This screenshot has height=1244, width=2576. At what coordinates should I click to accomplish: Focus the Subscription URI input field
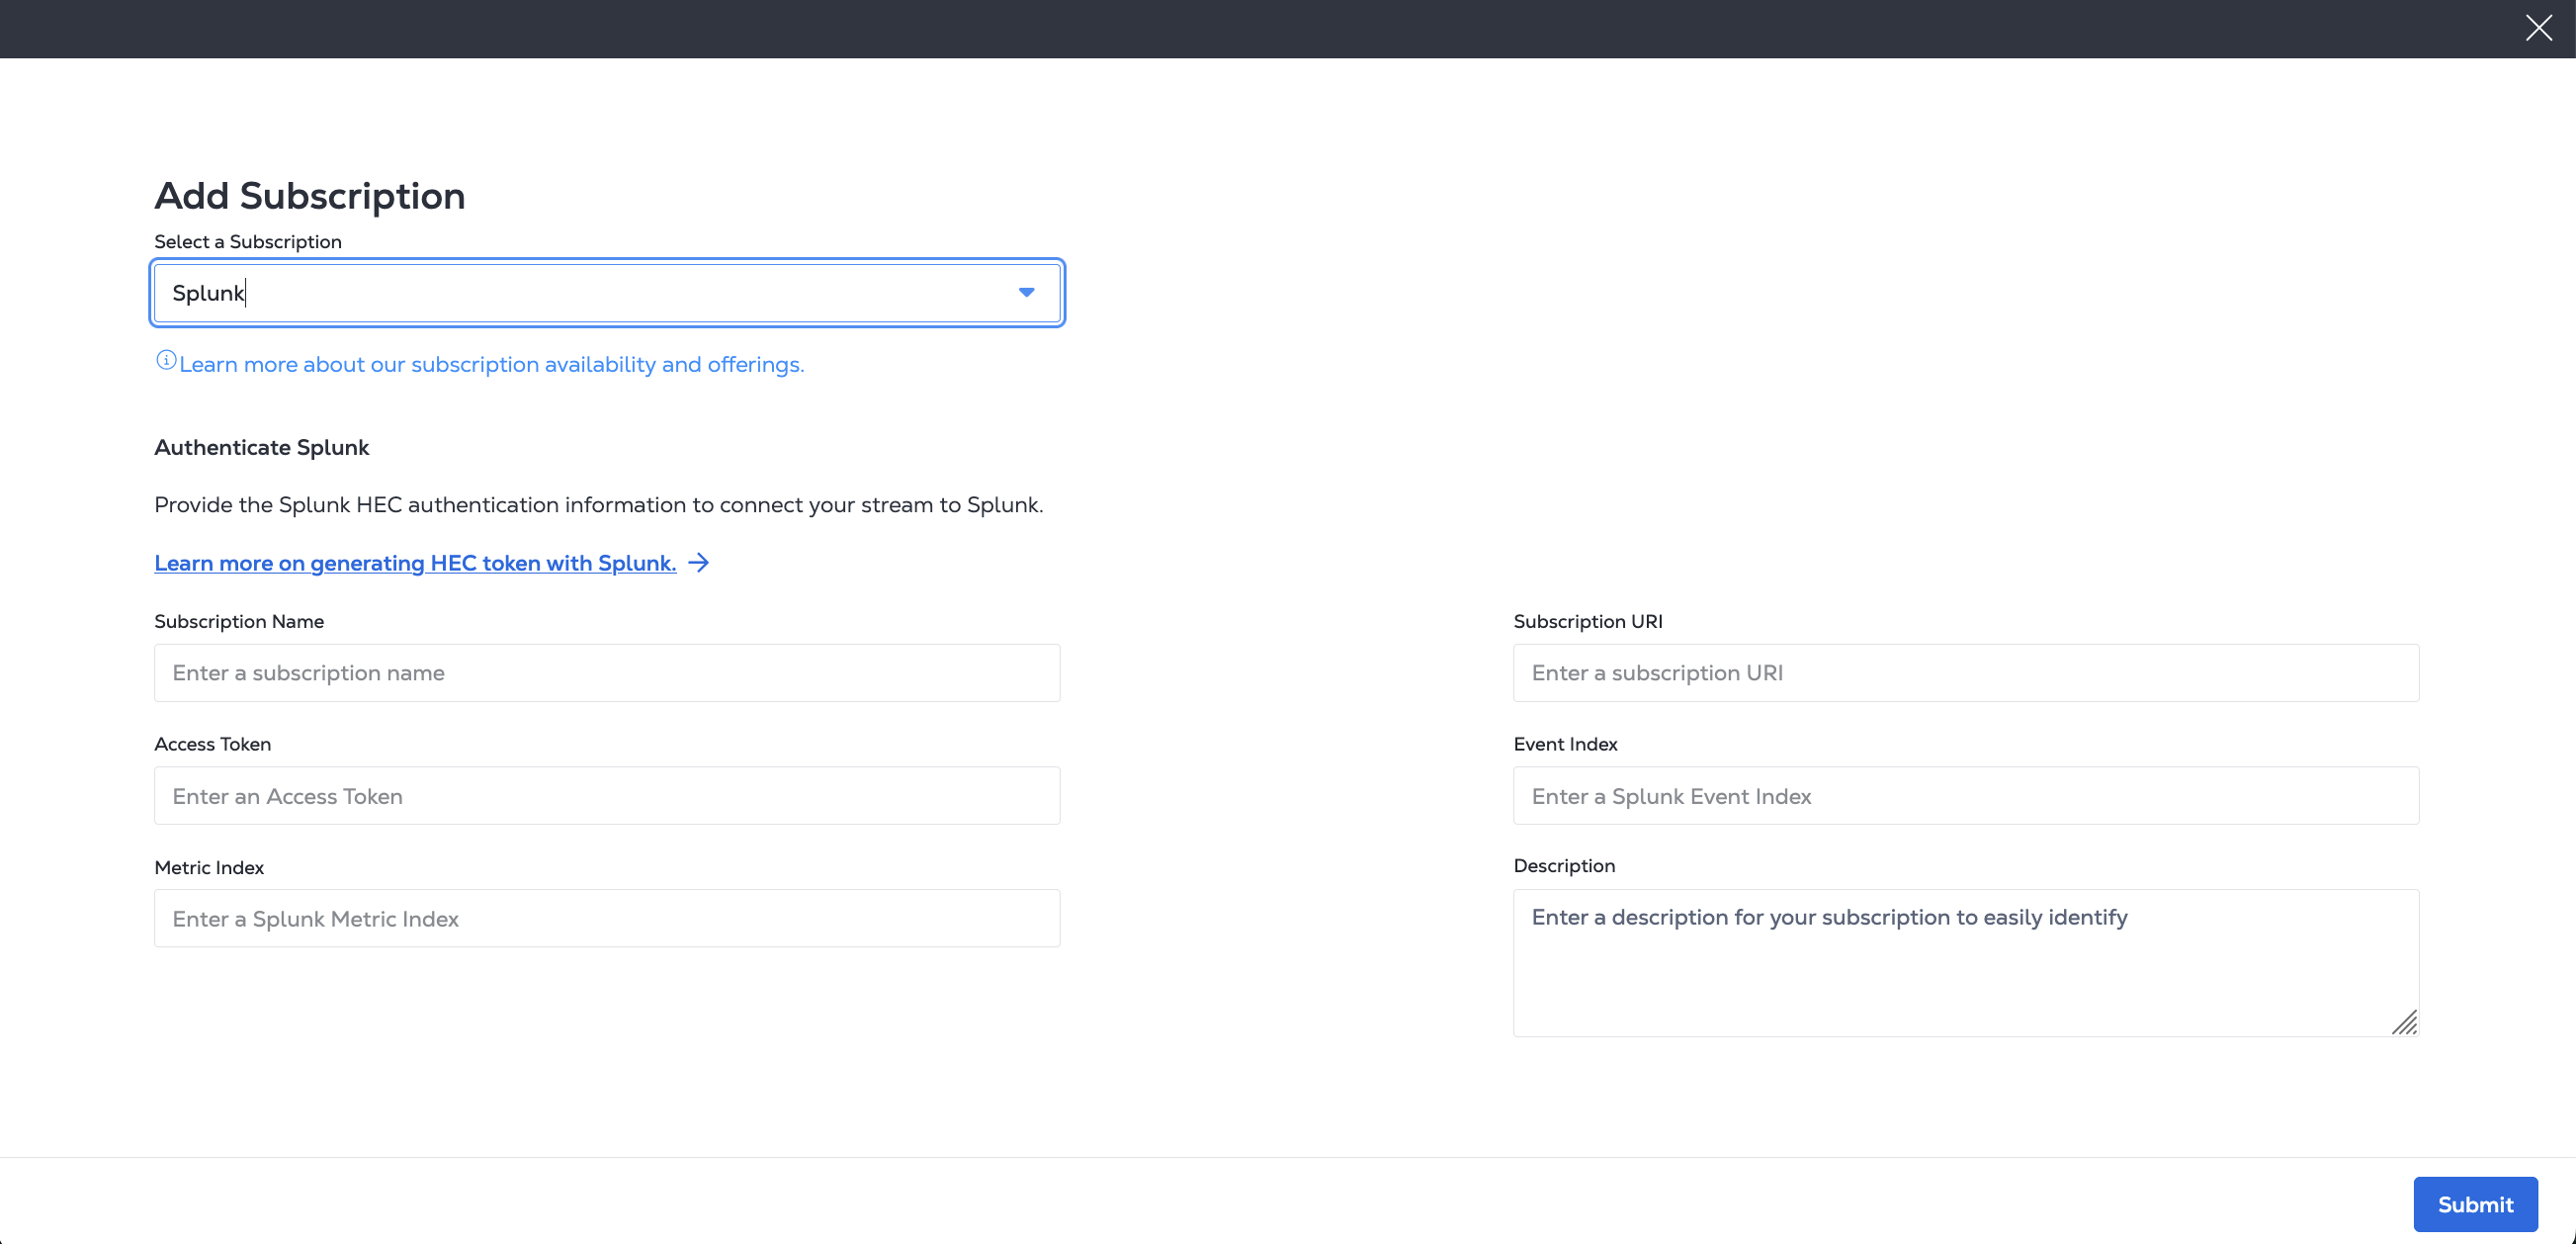pyautogui.click(x=1965, y=673)
